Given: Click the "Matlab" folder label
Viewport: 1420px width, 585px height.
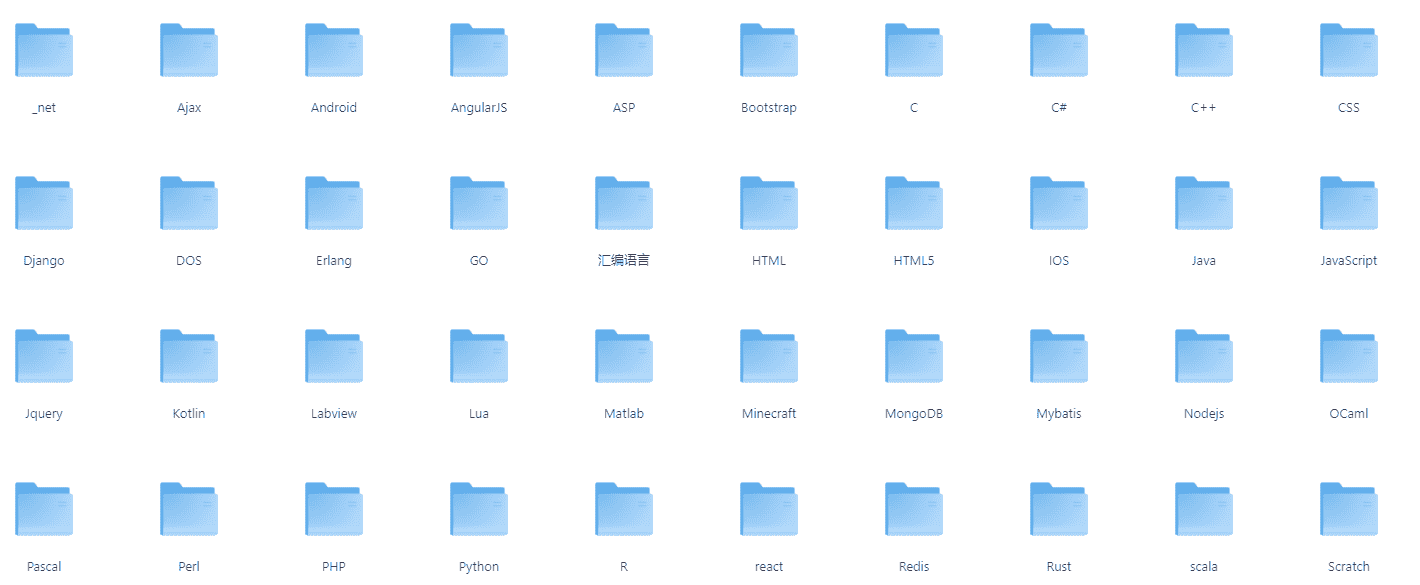Looking at the screenshot, I should pyautogui.click(x=624, y=414).
